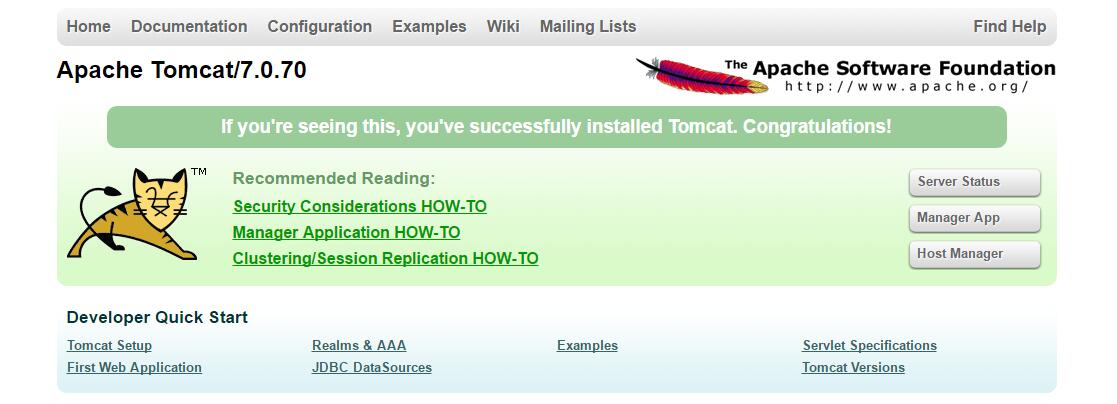Click the JDBC DataSources link
1117x404 pixels.
(x=371, y=368)
